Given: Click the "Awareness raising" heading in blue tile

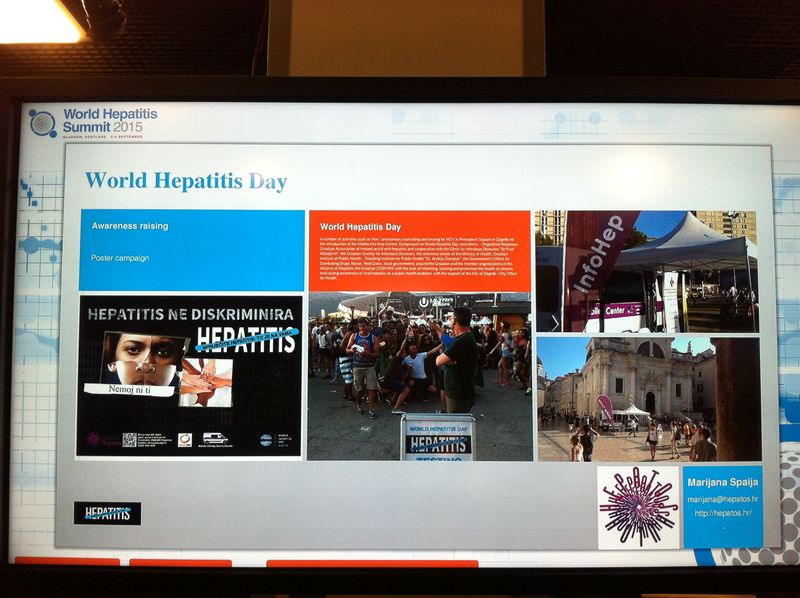Looking at the screenshot, I should 130,226.
